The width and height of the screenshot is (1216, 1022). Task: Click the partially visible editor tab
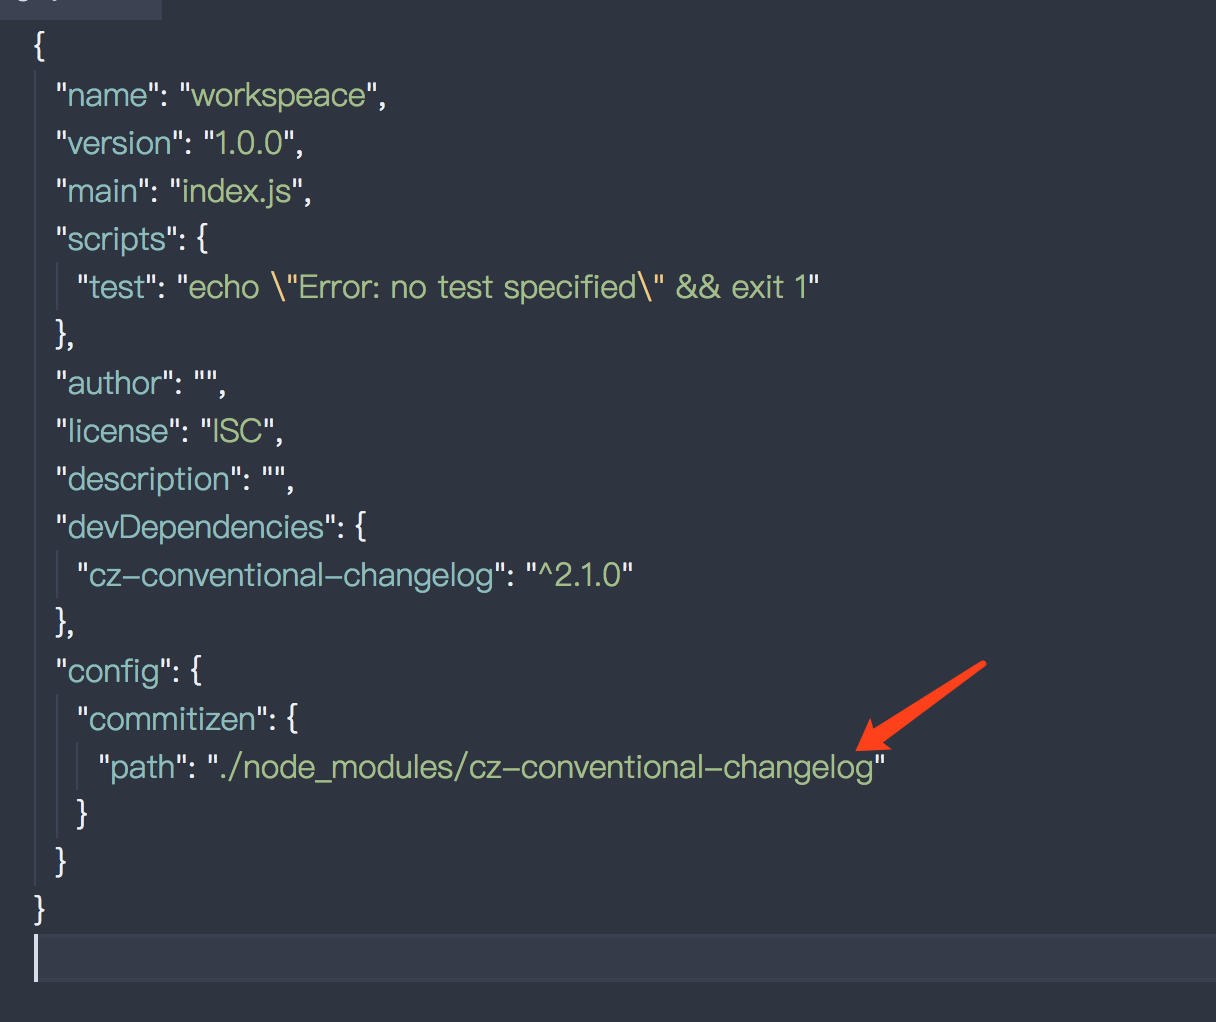point(80,9)
